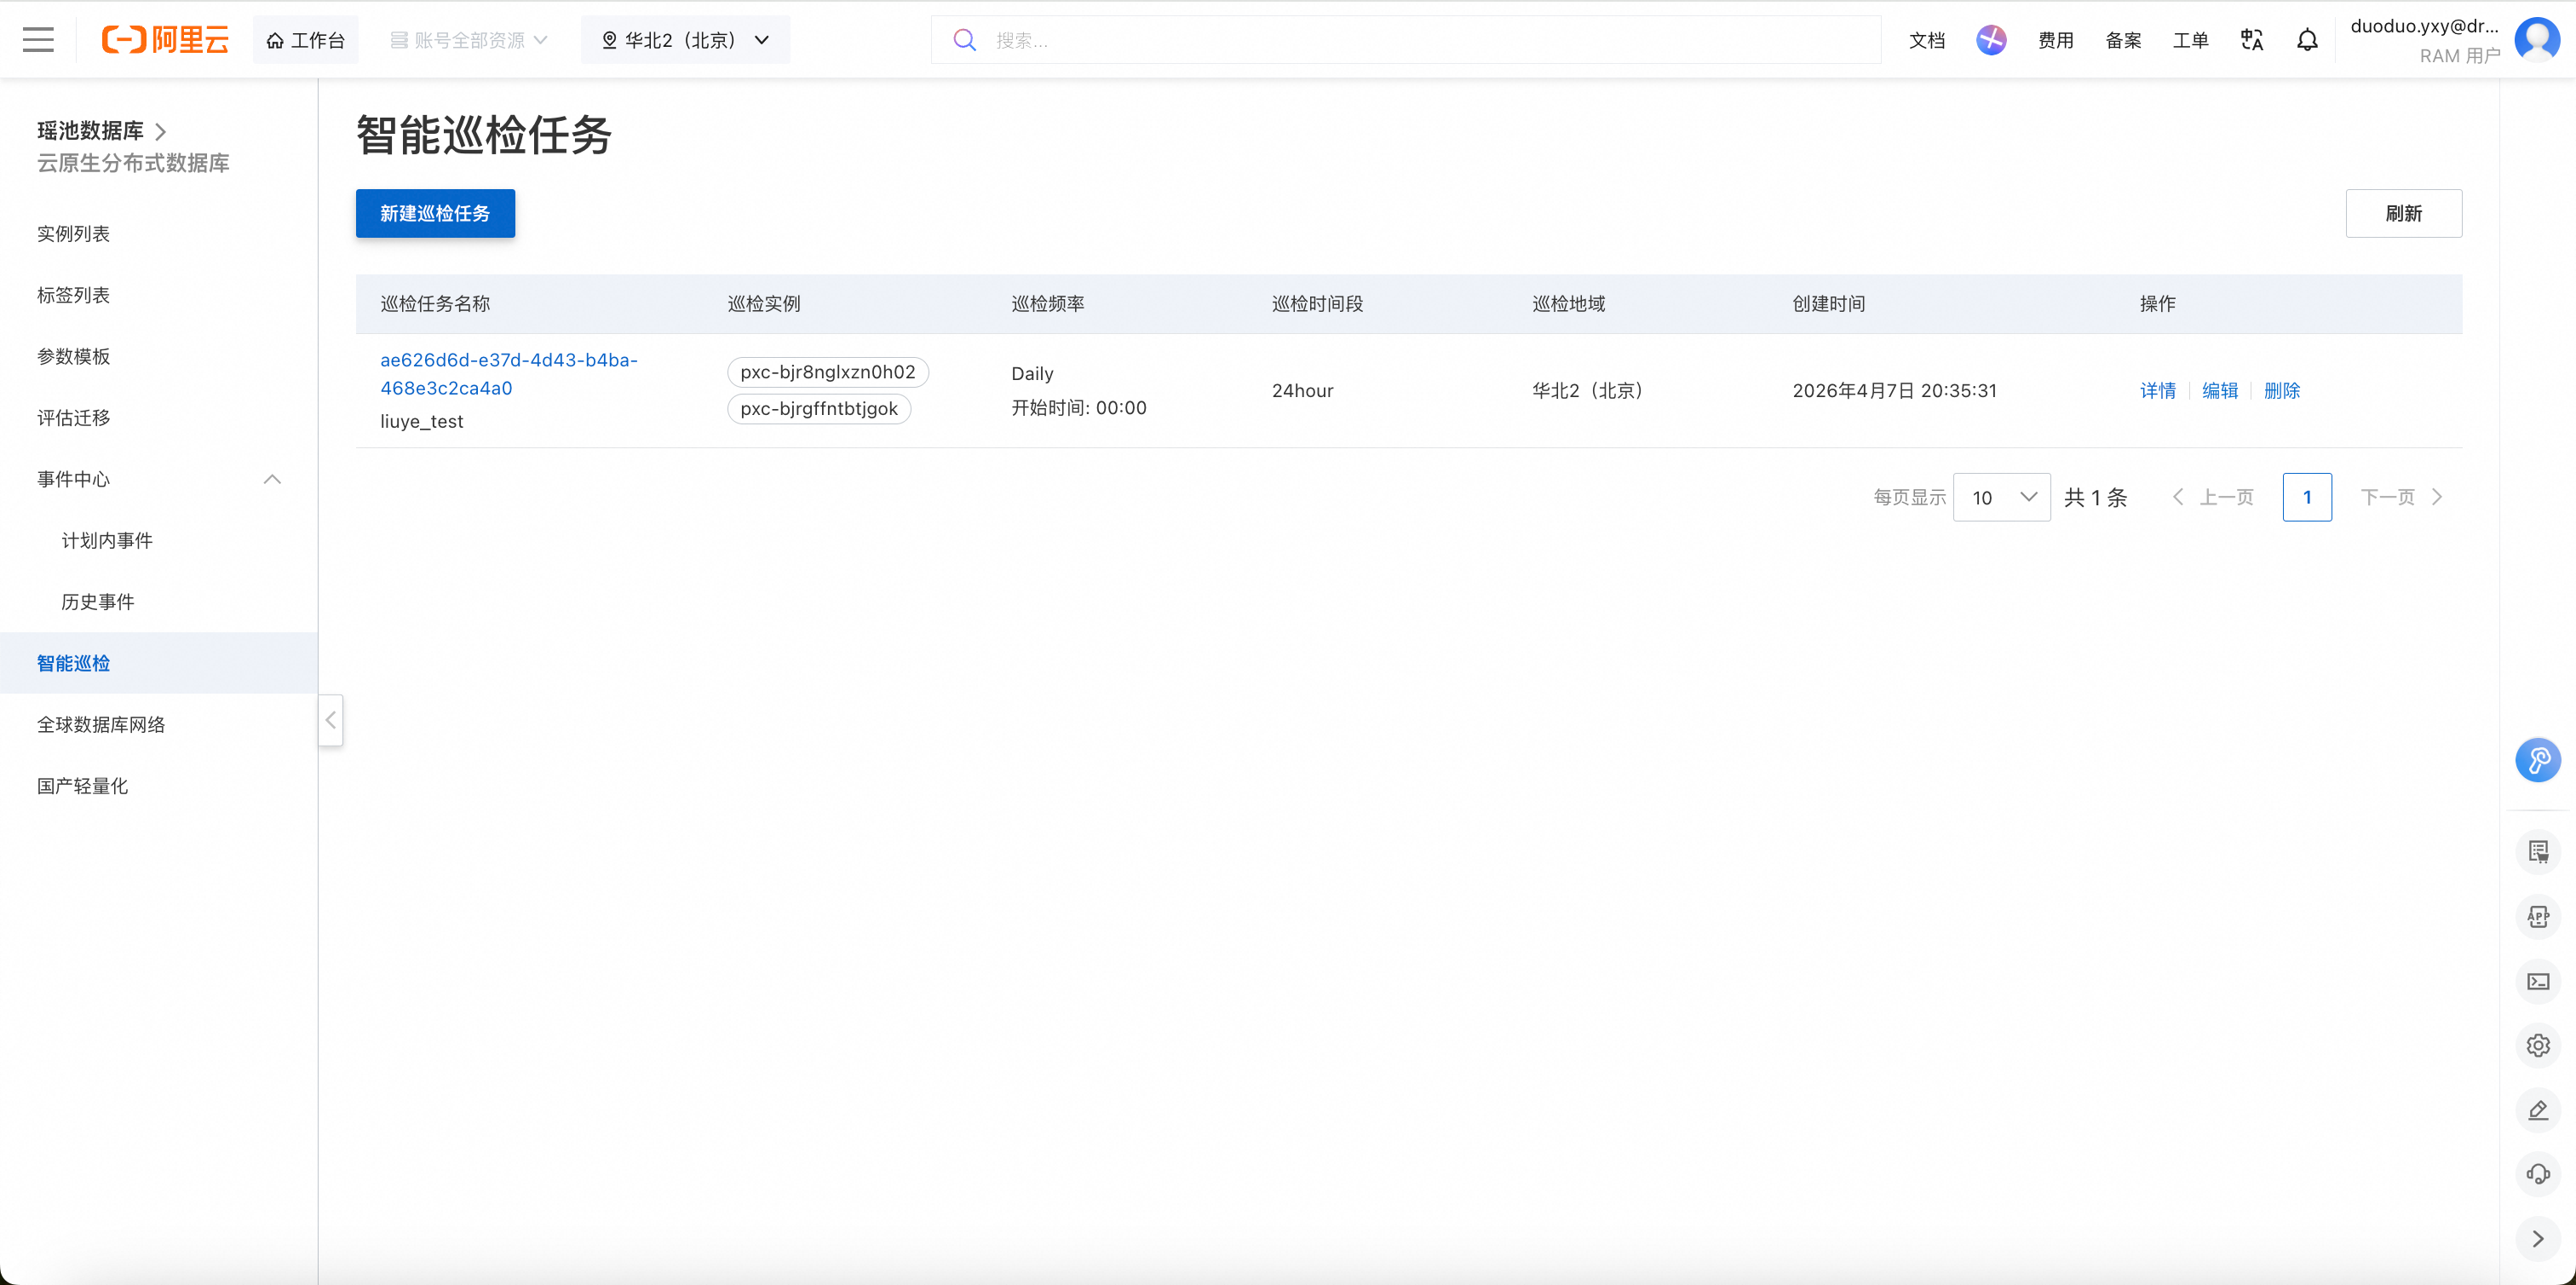Click the 删除 link for liuye_test task
The height and width of the screenshot is (1285, 2576).
[x=2281, y=391]
